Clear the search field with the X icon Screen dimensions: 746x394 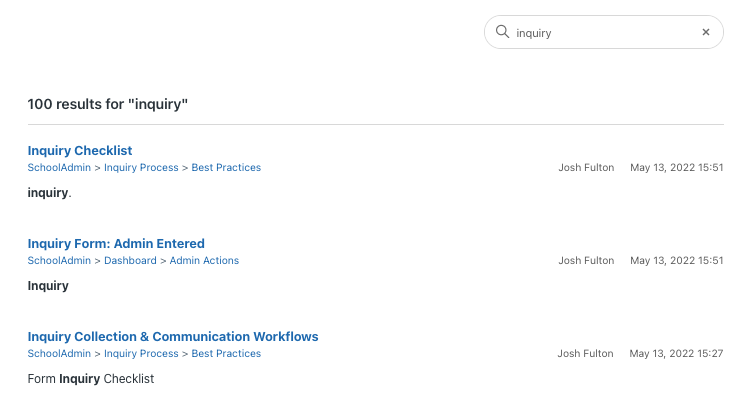(706, 32)
